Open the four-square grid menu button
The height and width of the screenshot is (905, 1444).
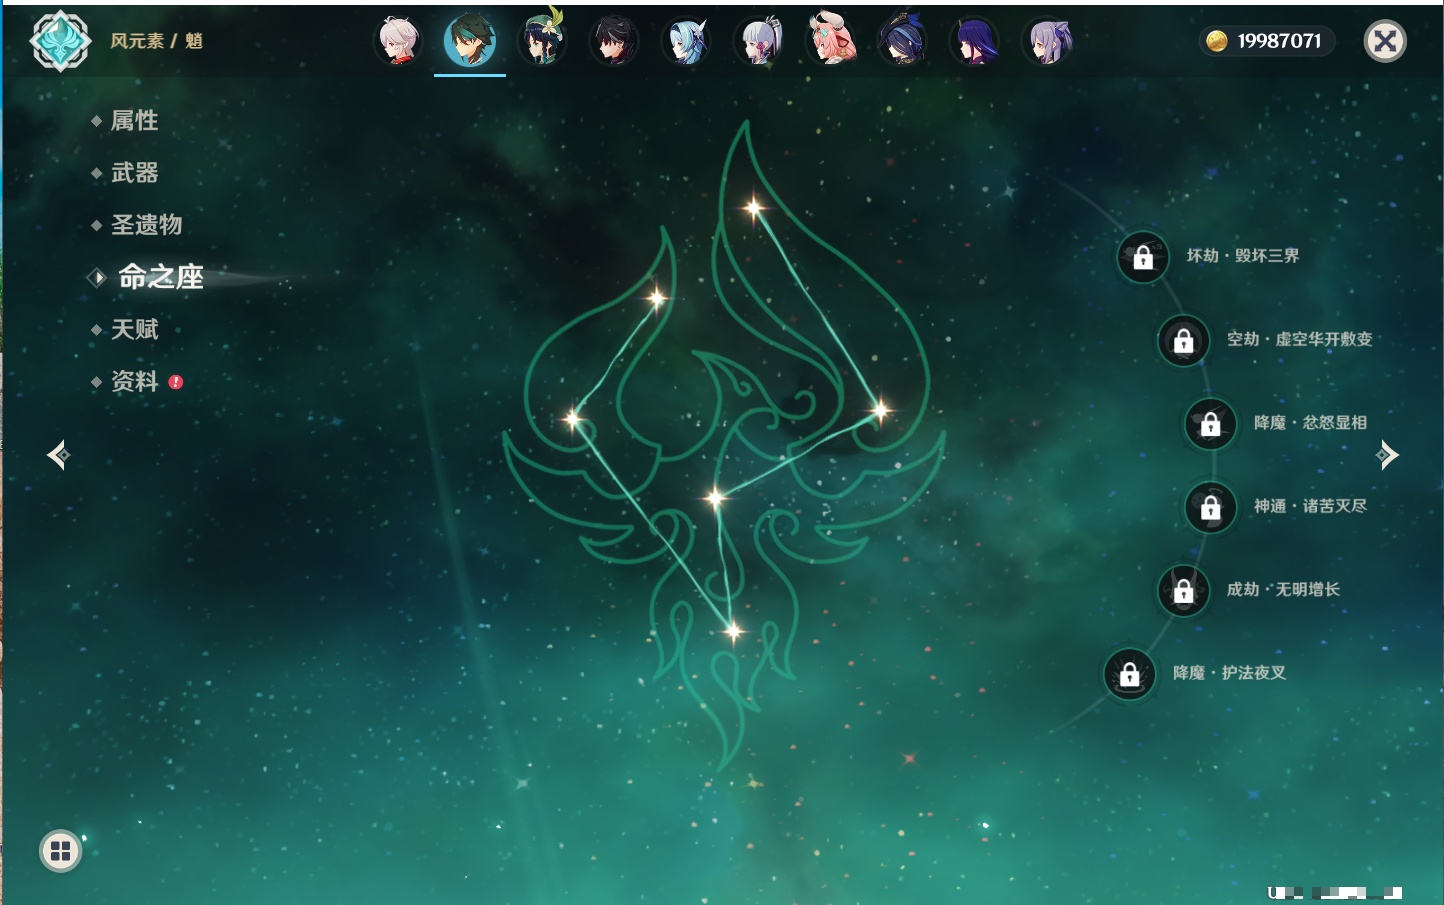click(60, 851)
